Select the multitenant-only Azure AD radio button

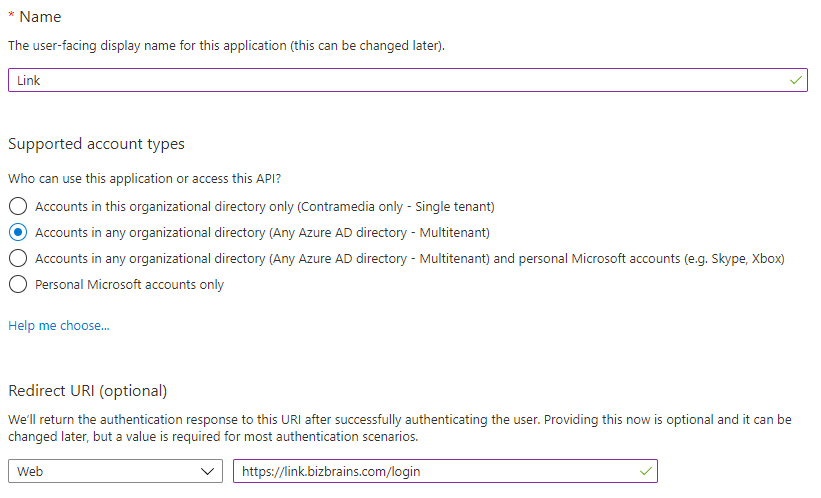(17, 233)
